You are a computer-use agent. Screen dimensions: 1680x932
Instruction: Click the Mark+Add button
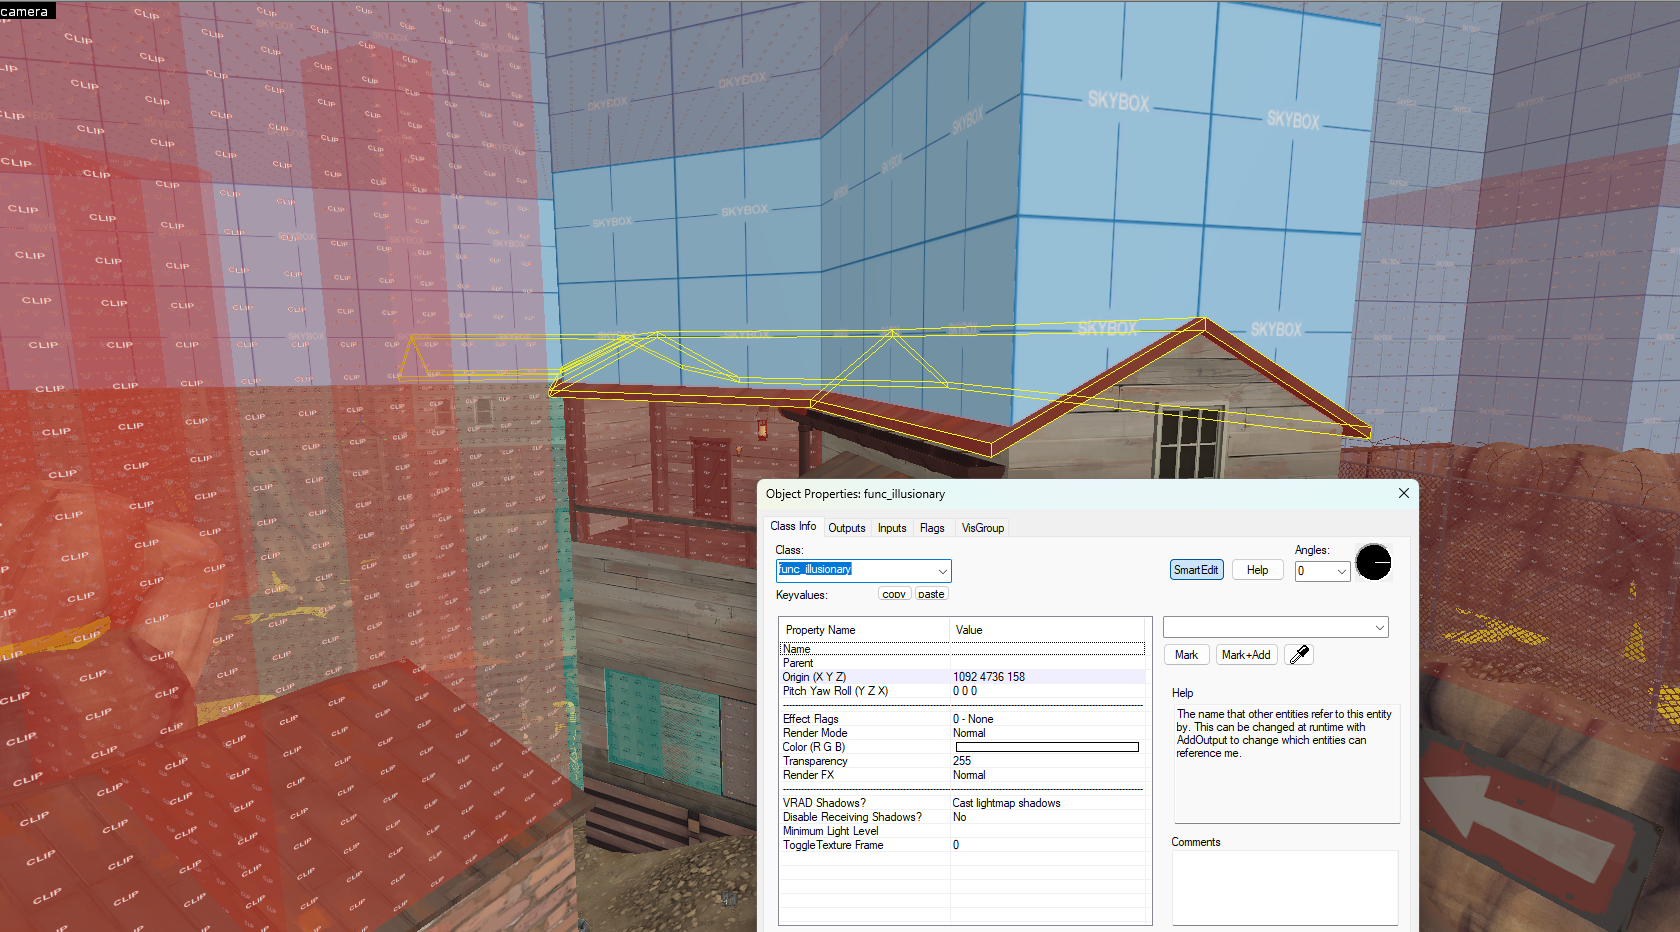(x=1246, y=655)
